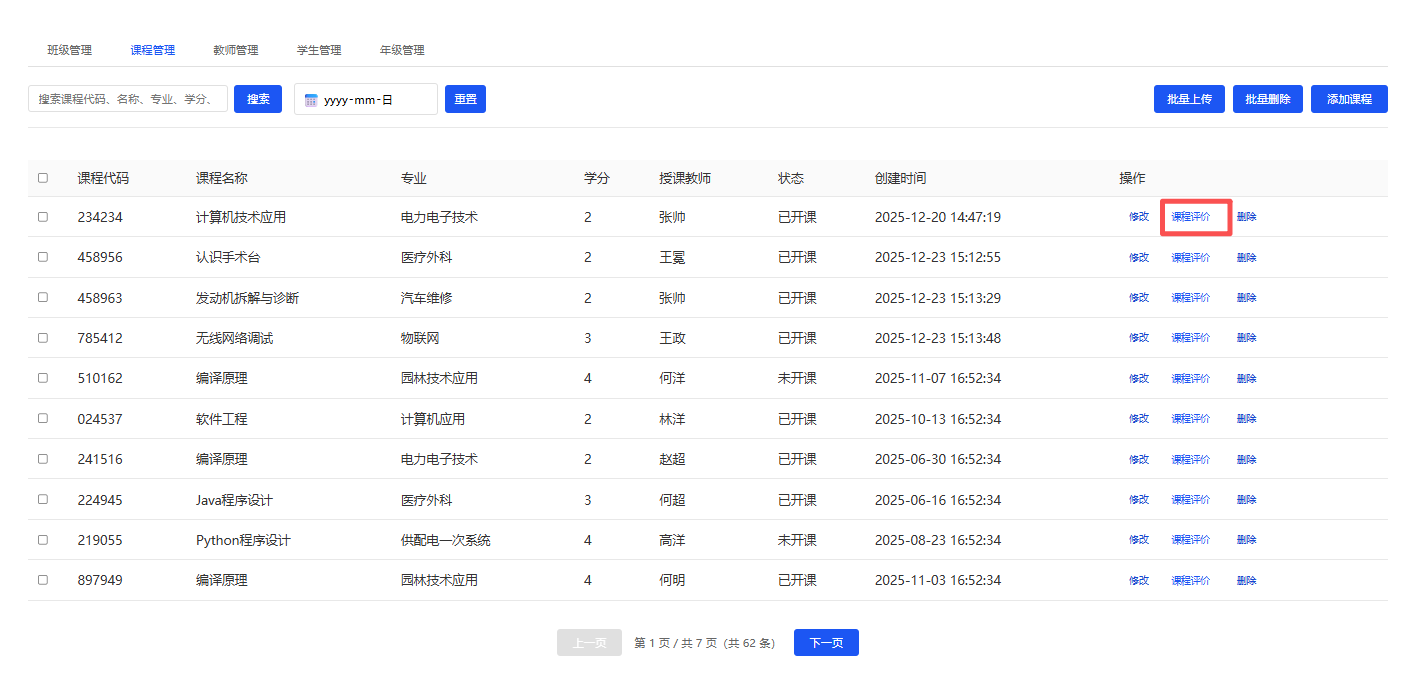Open the 添加课程 dialog

point(1349,99)
